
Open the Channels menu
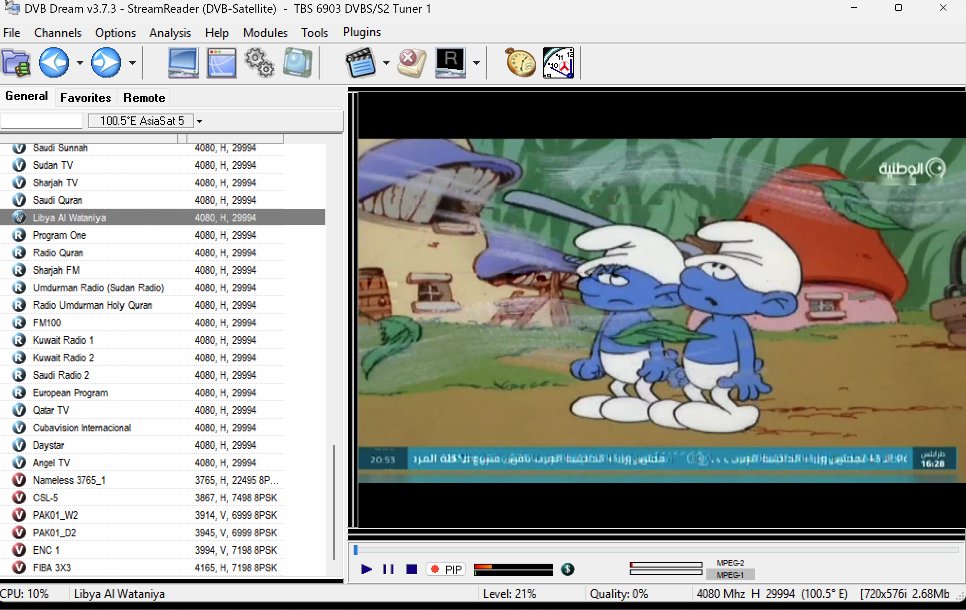pyautogui.click(x=58, y=33)
